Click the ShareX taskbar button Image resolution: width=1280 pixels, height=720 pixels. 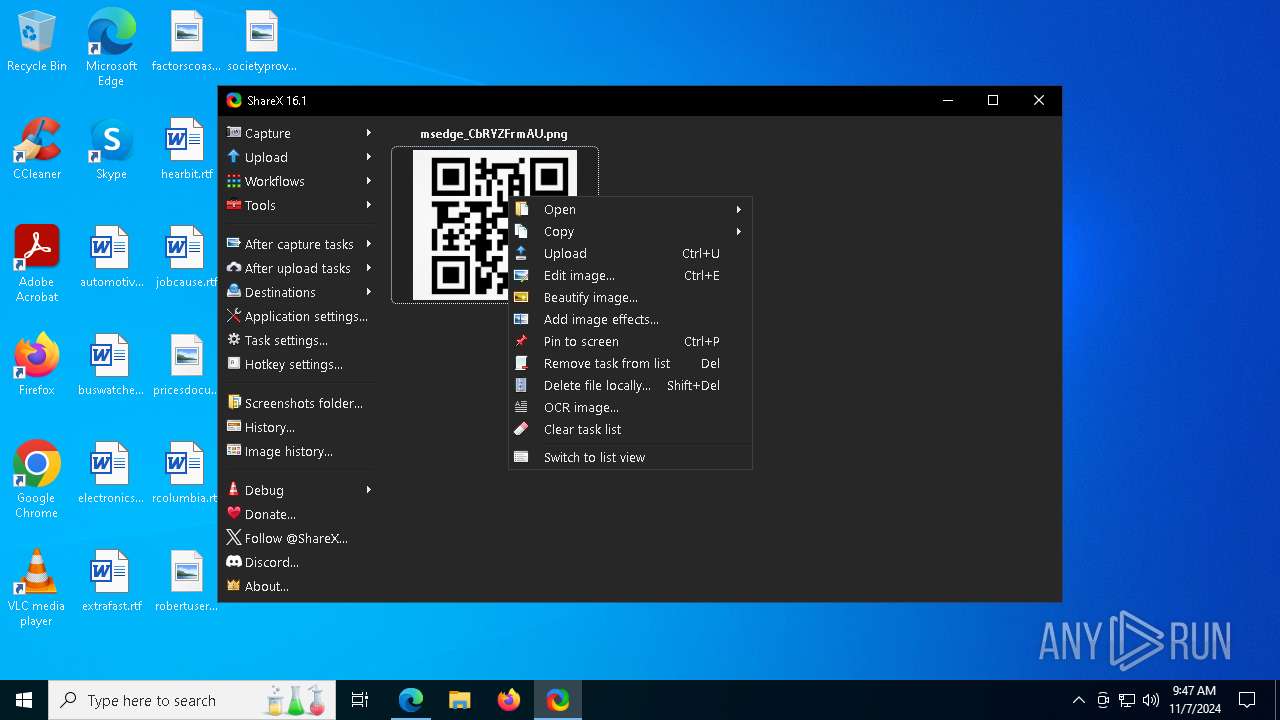click(x=557, y=700)
